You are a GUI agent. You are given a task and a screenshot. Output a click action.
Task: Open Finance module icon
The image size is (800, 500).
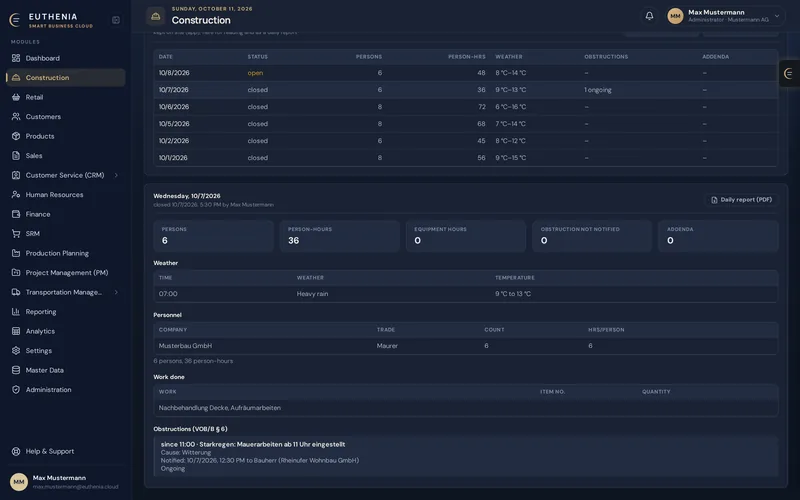[16, 214]
